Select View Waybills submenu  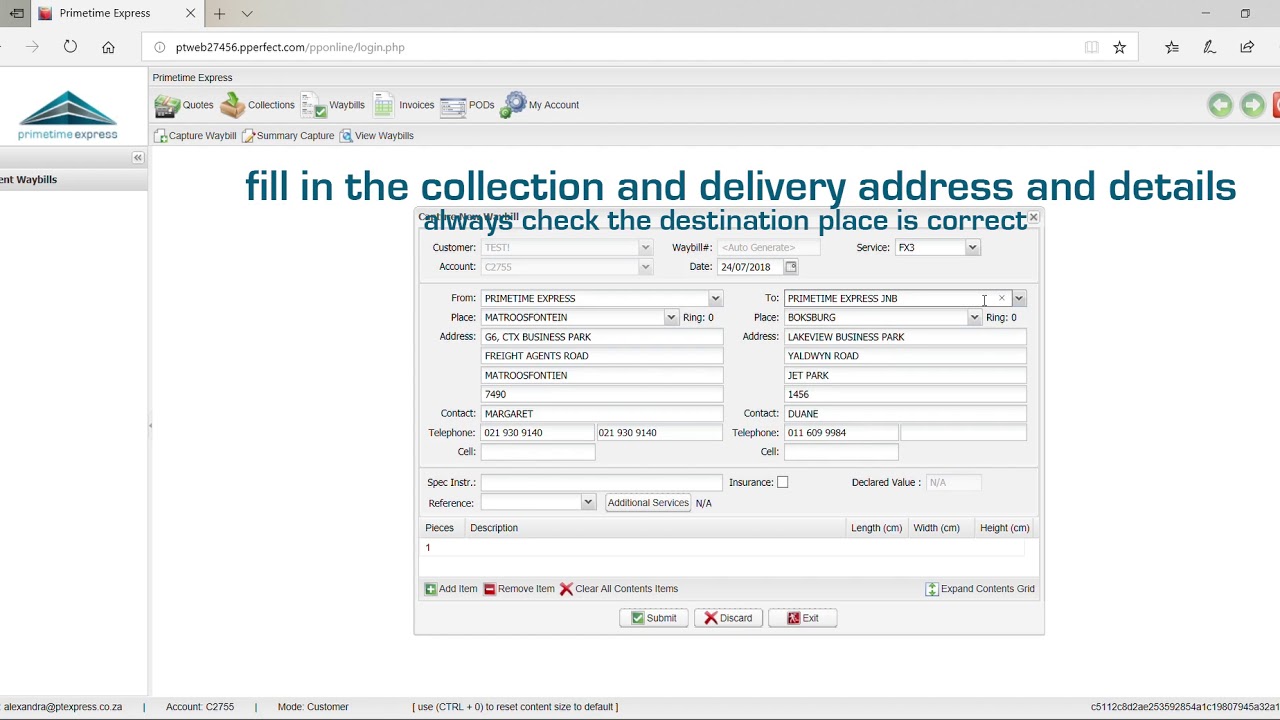376,136
